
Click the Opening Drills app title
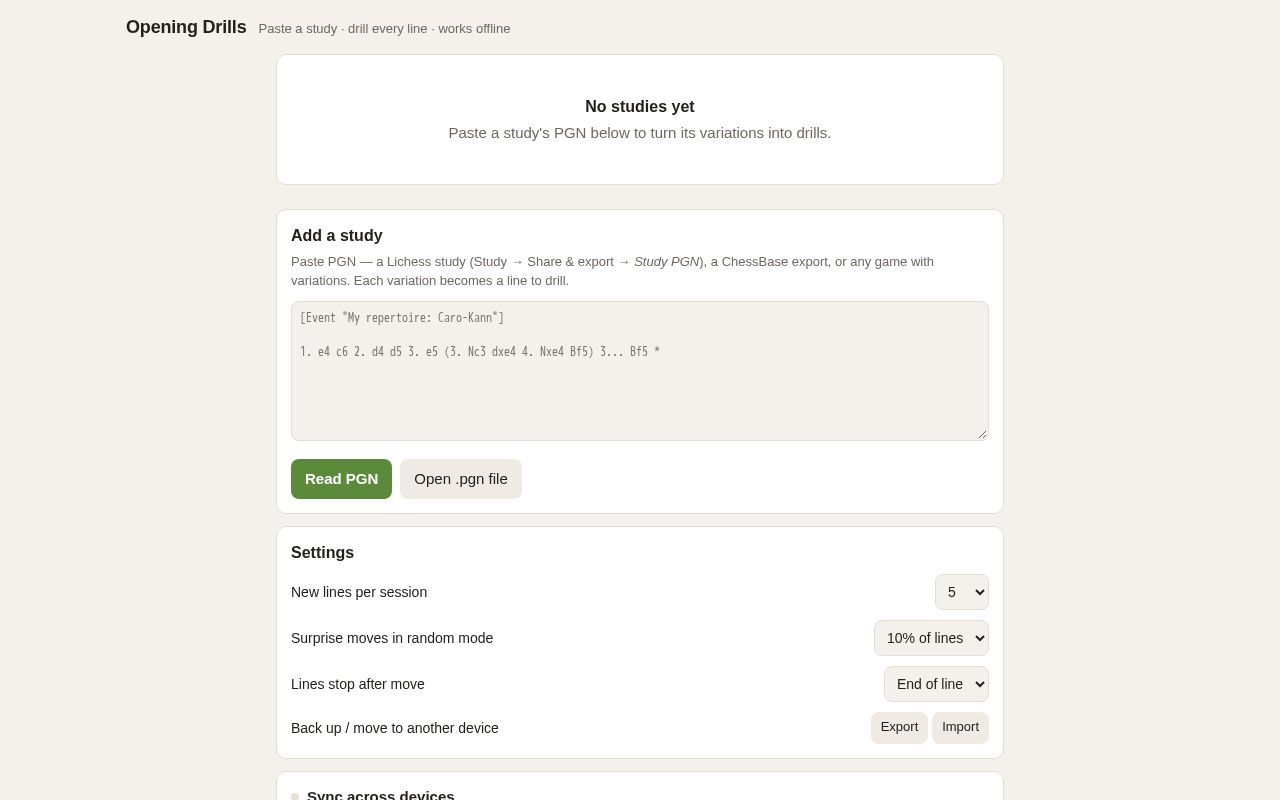click(x=186, y=27)
